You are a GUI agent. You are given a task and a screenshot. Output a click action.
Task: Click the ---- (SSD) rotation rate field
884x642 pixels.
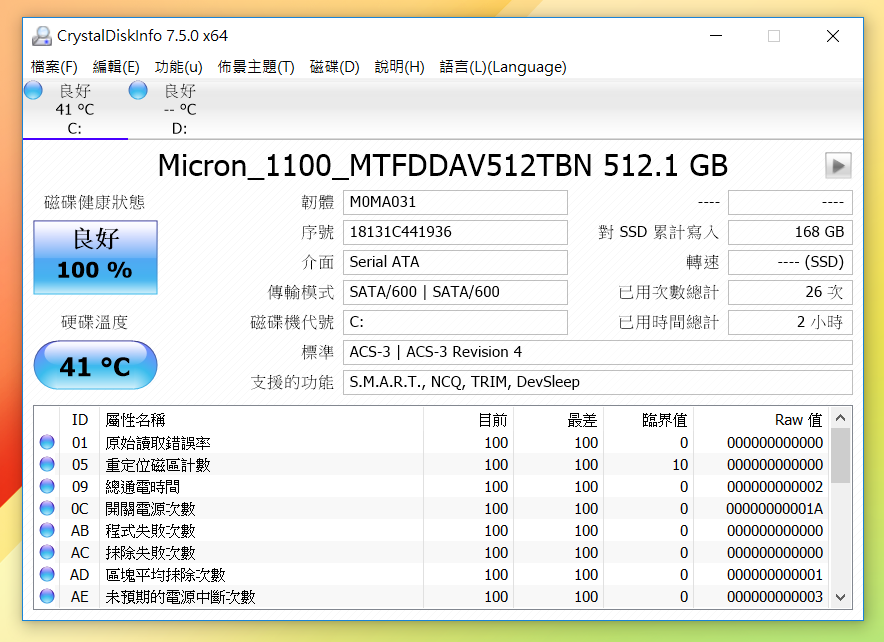(790, 262)
